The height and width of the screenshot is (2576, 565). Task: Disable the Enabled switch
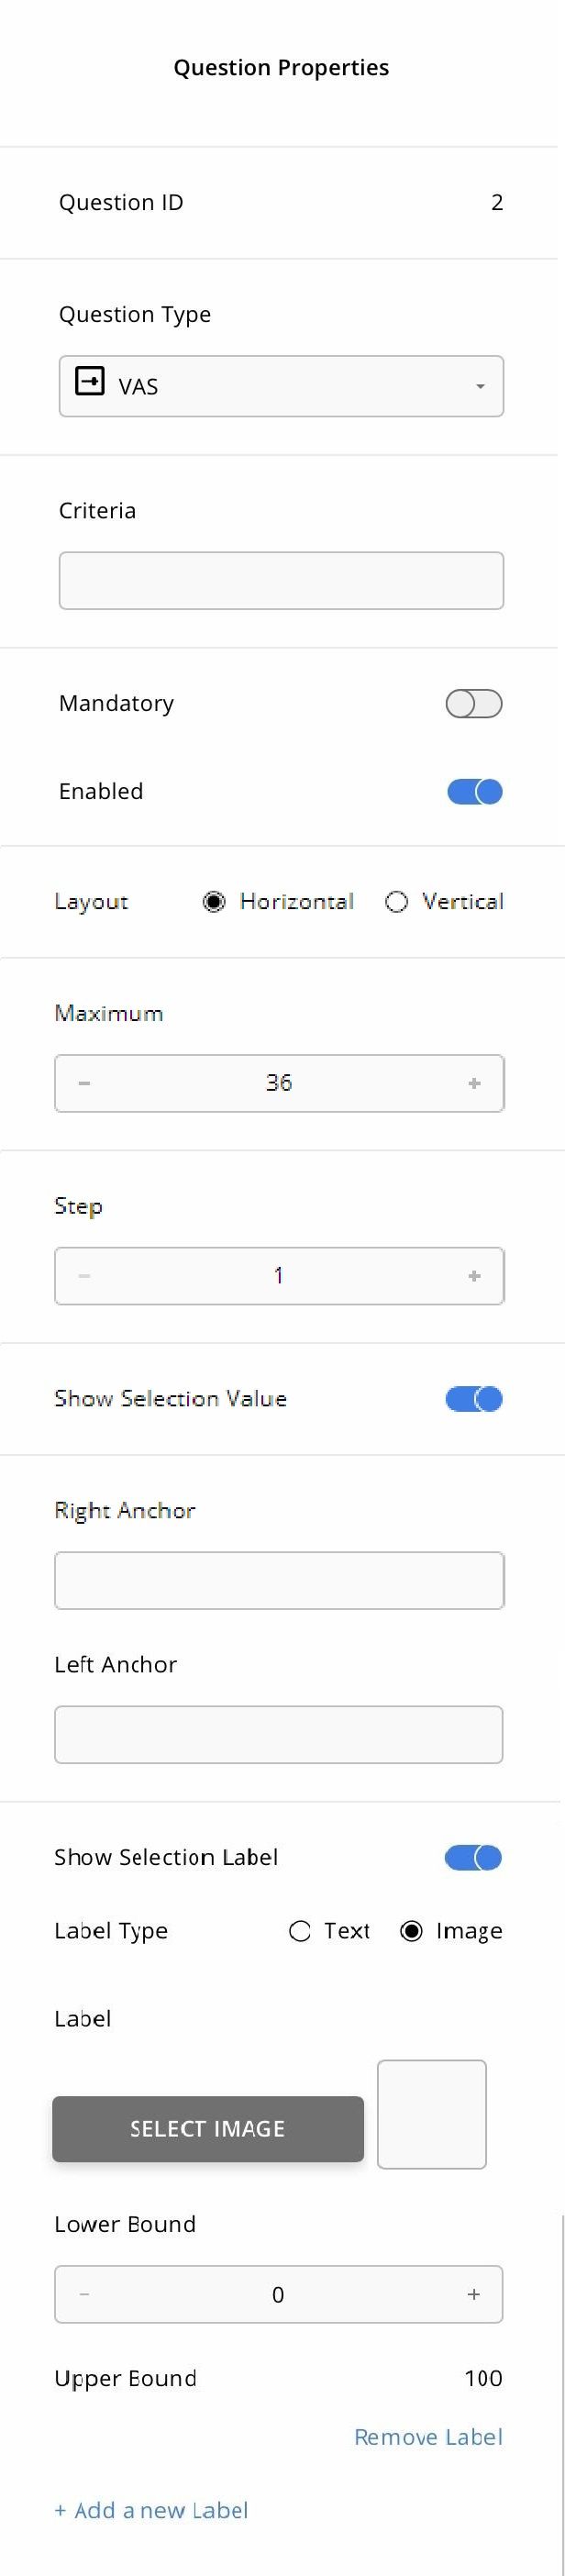tap(474, 792)
